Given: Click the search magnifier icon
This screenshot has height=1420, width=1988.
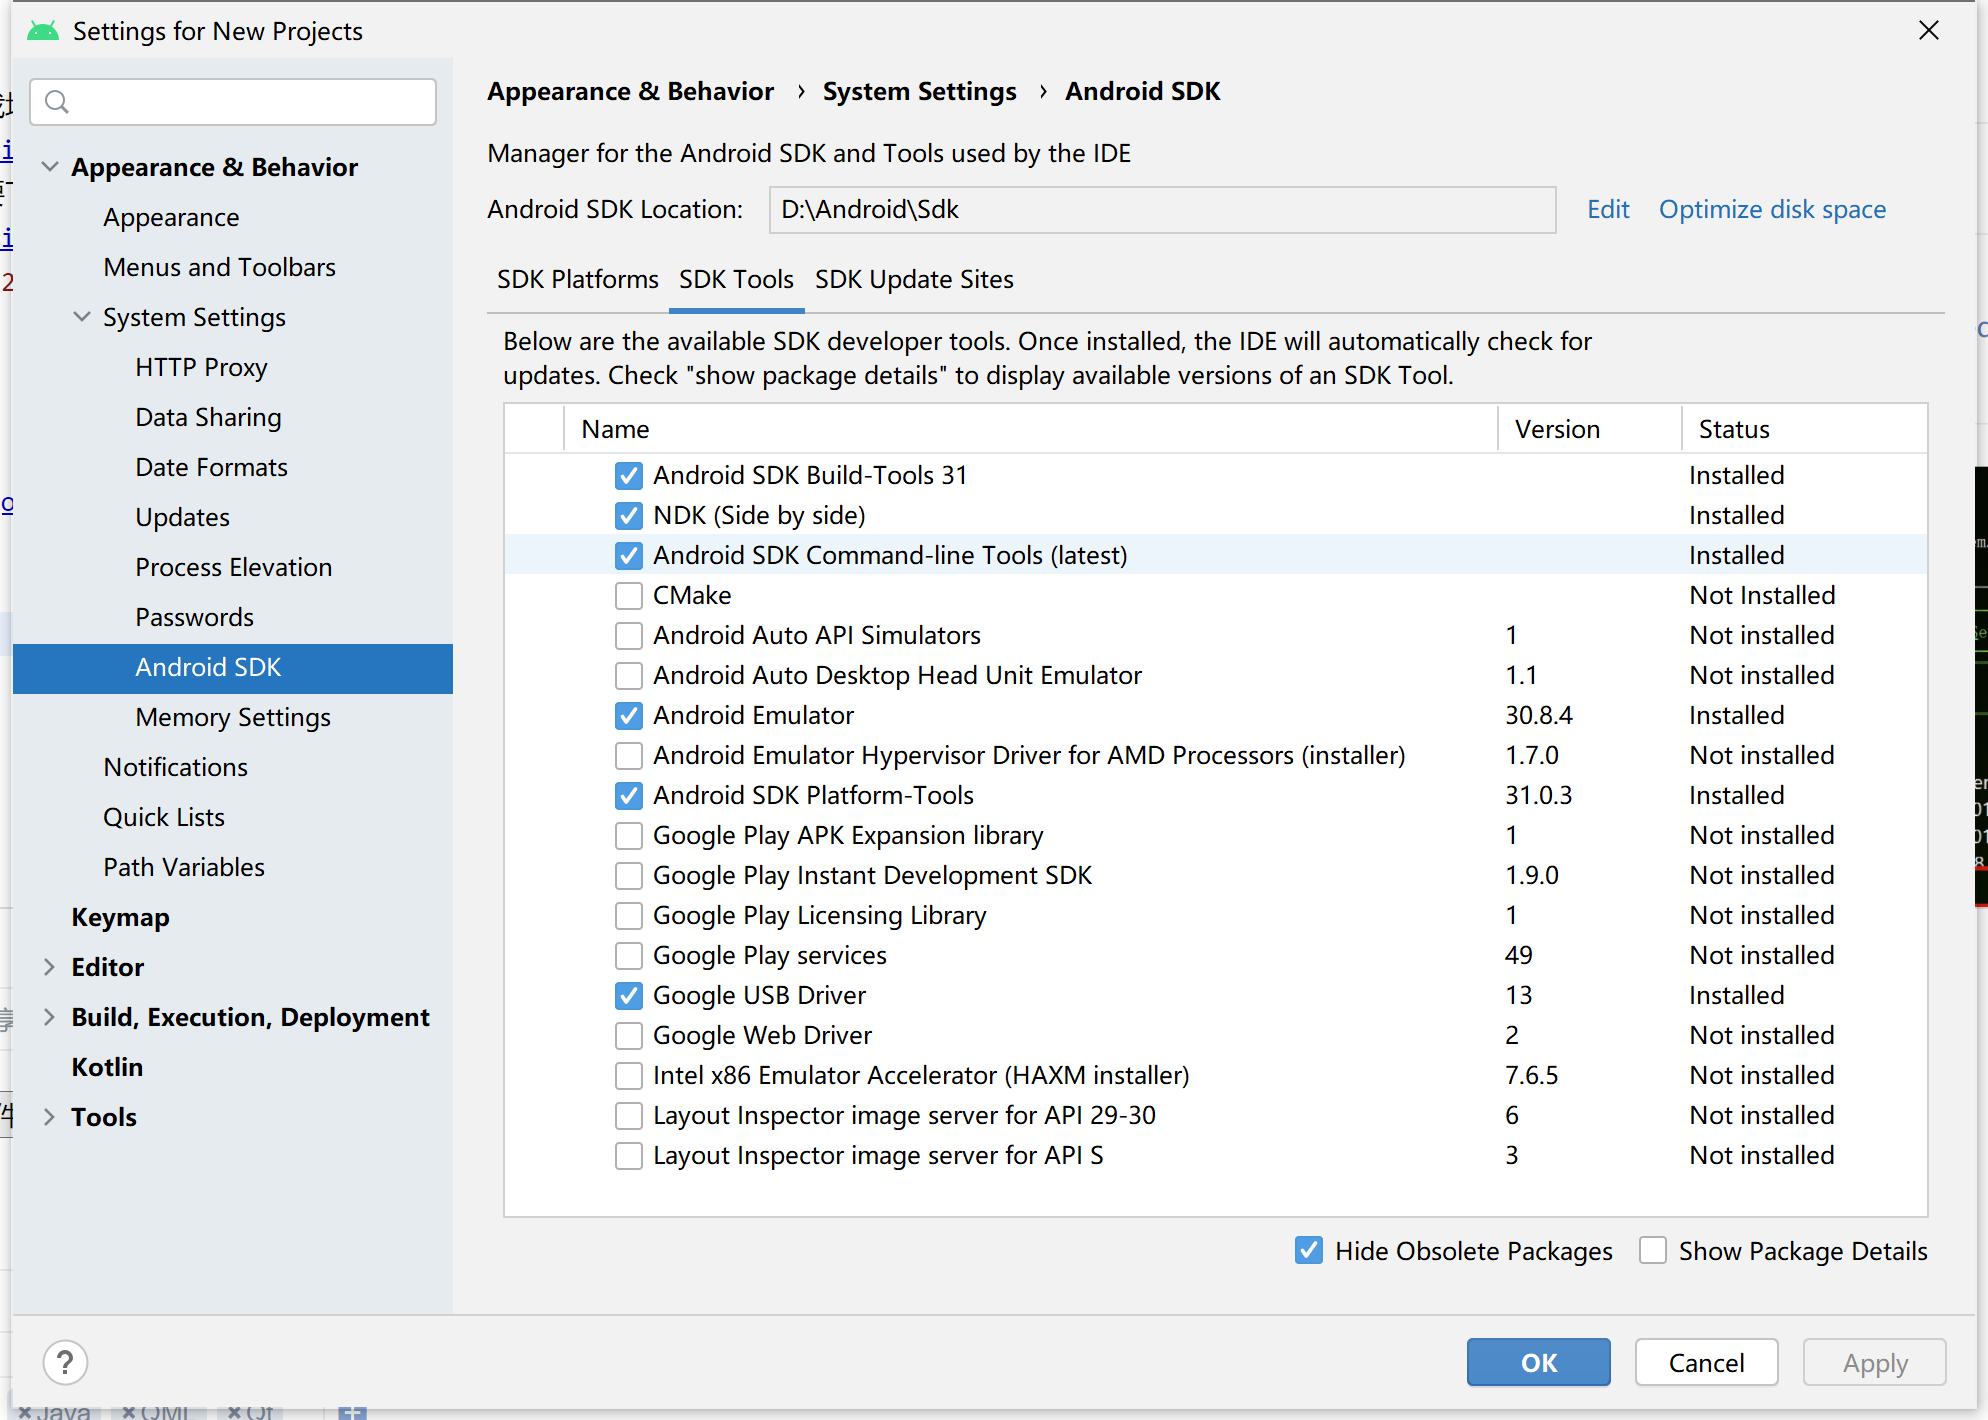Looking at the screenshot, I should click(x=57, y=102).
